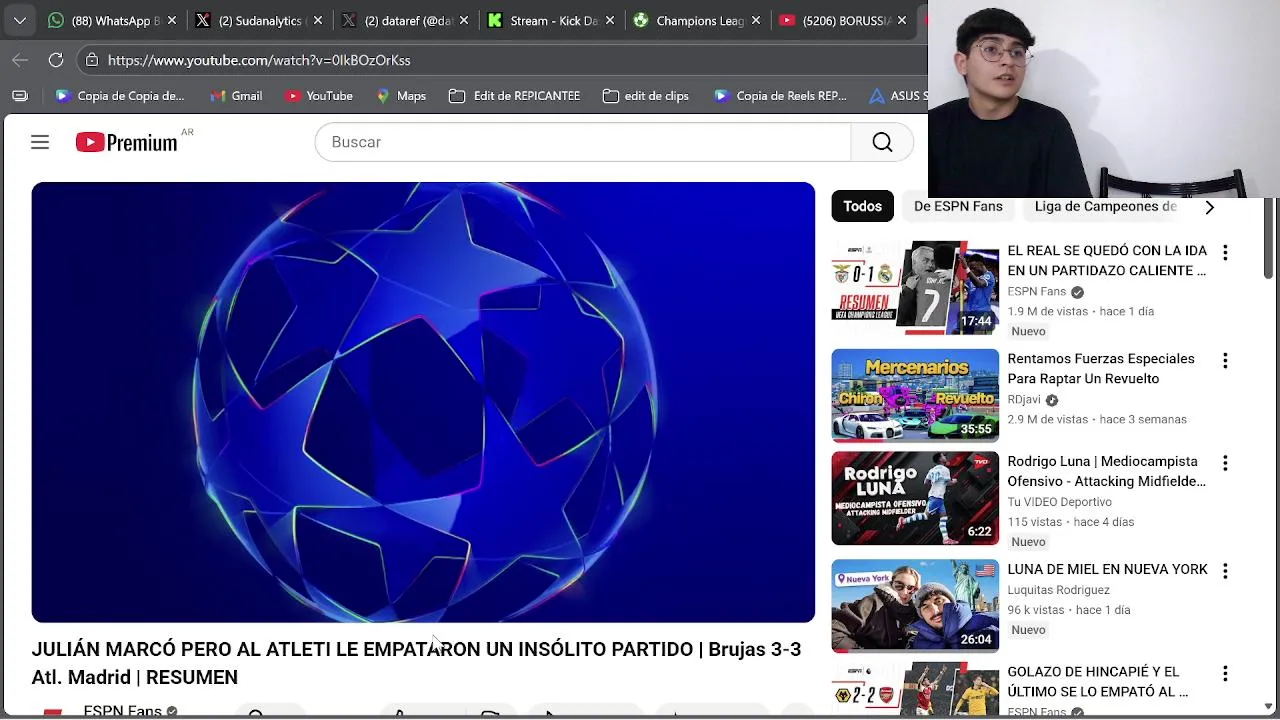Switch to the Stream - Kick tab
The image size is (1280, 720).
pyautogui.click(x=543, y=20)
